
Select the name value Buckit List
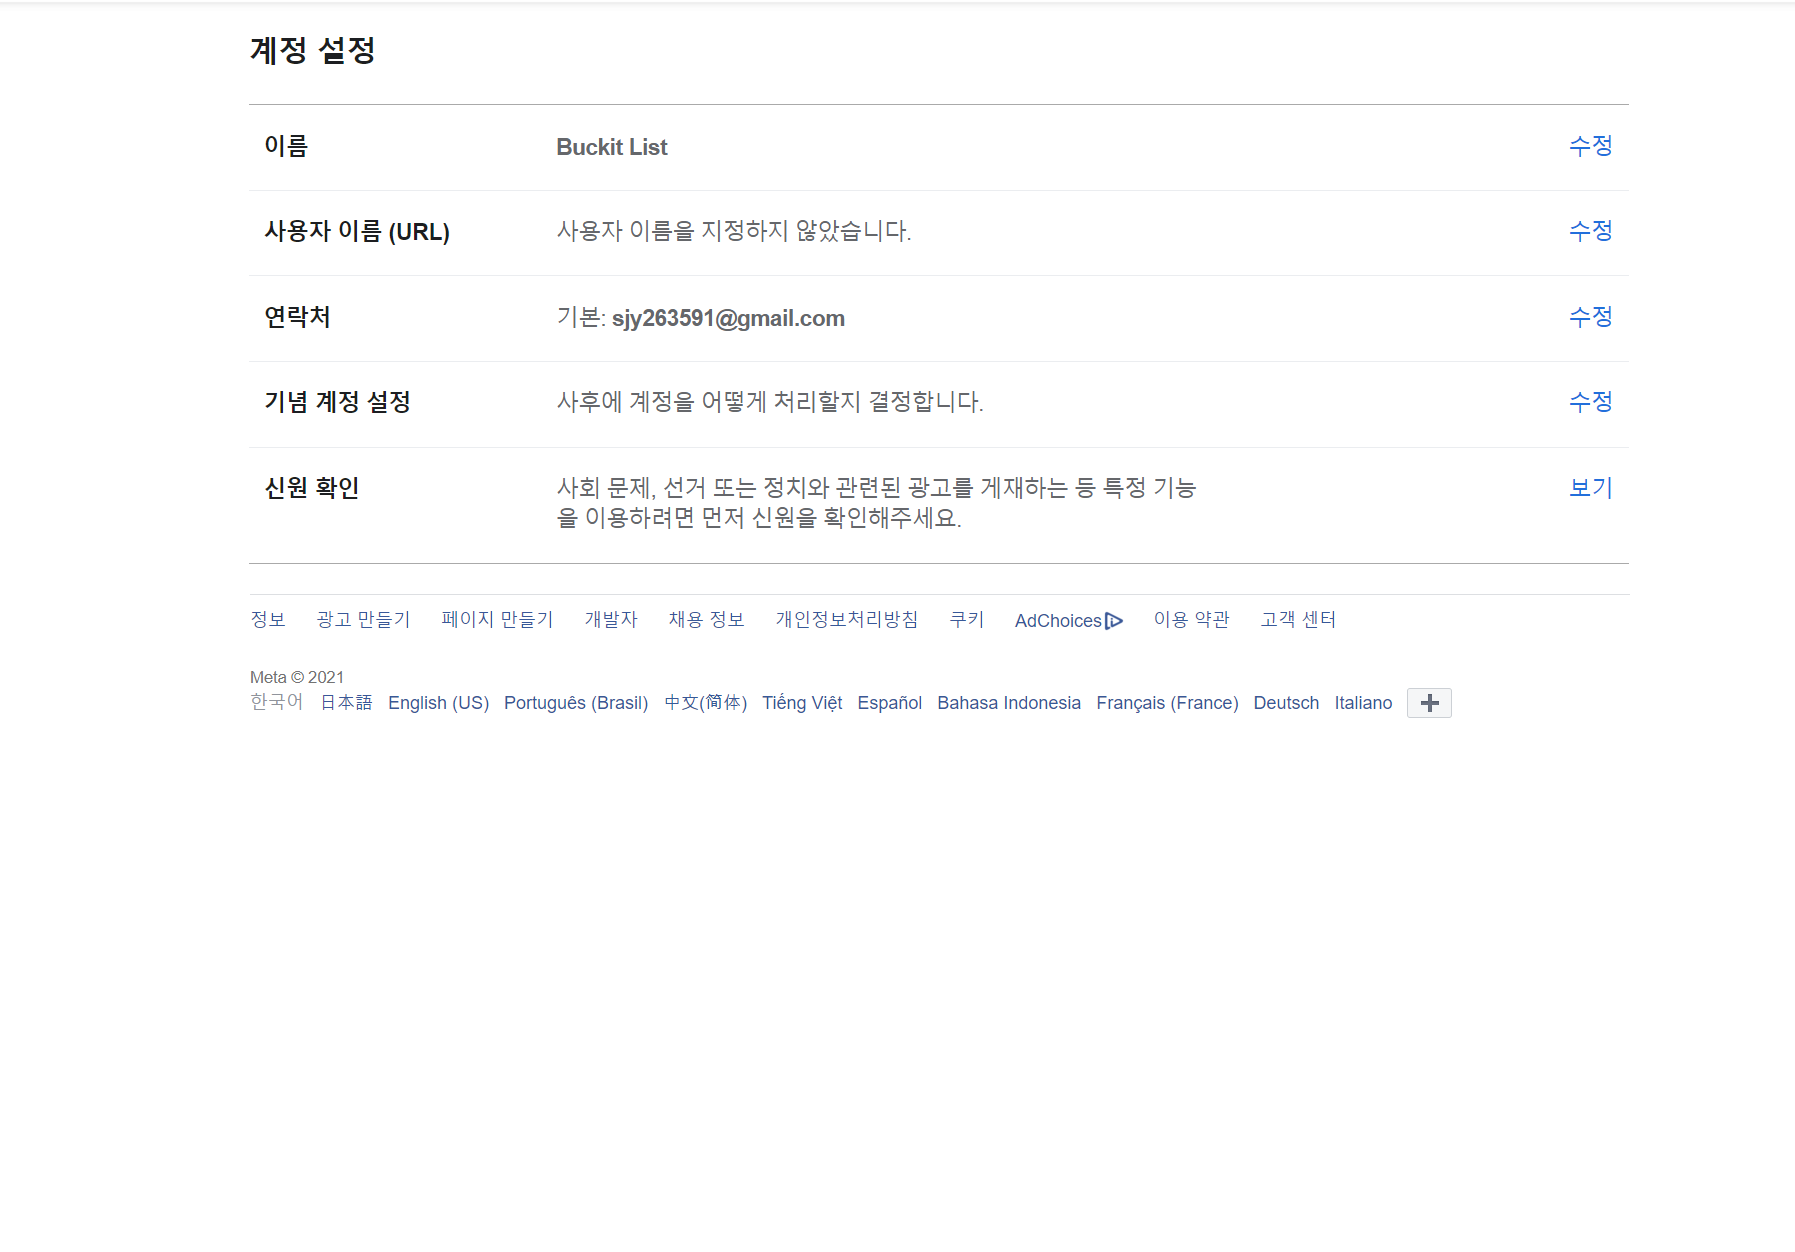click(611, 147)
